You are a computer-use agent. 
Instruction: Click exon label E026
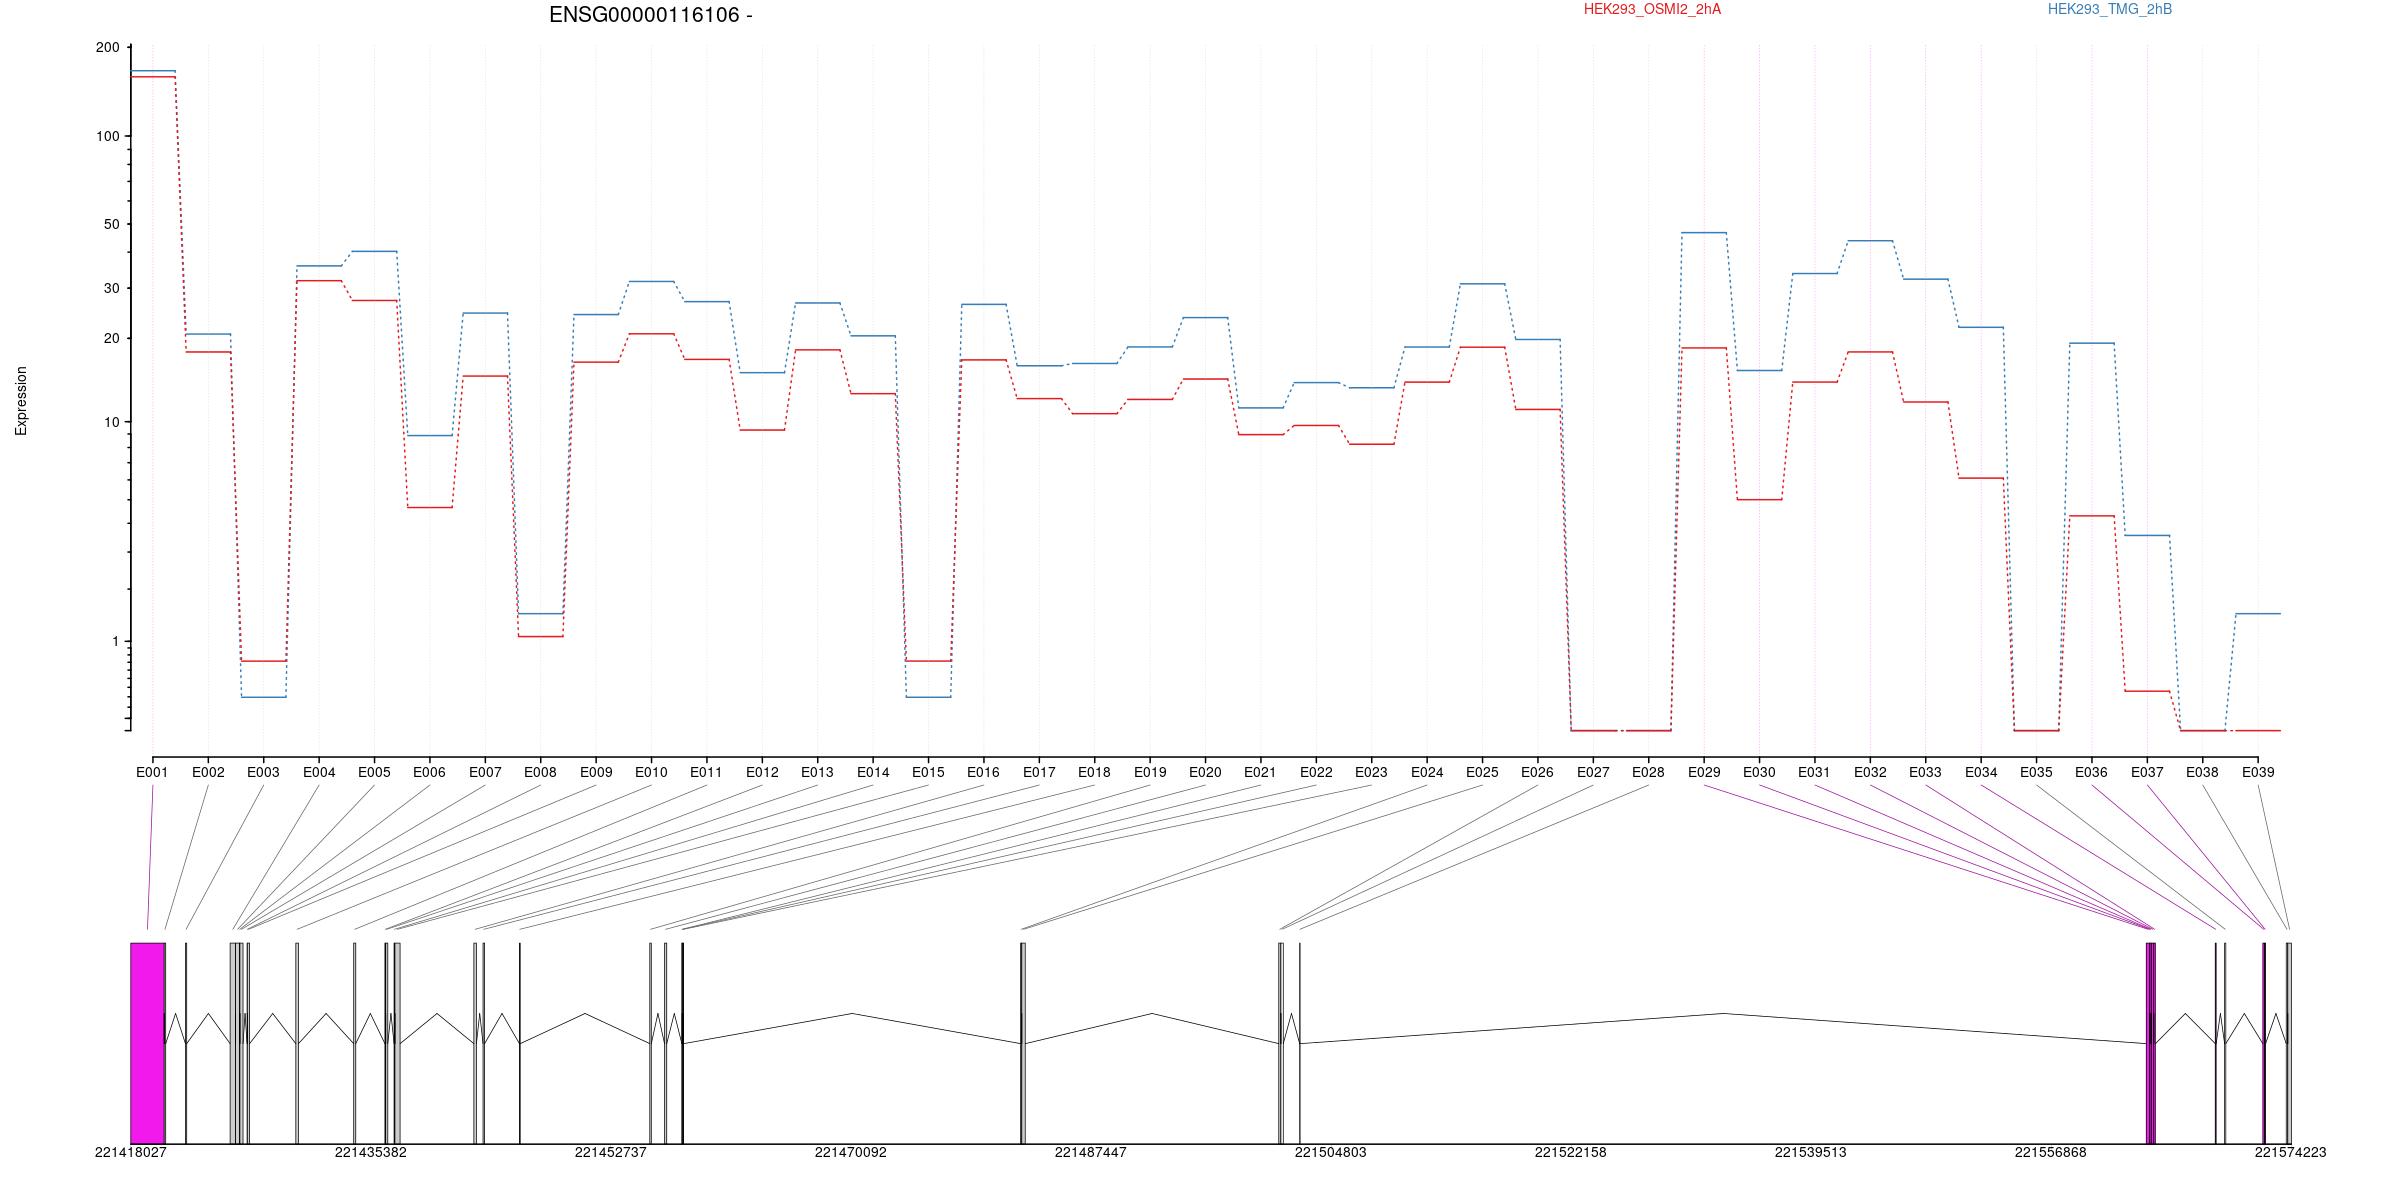pyautogui.click(x=1537, y=772)
